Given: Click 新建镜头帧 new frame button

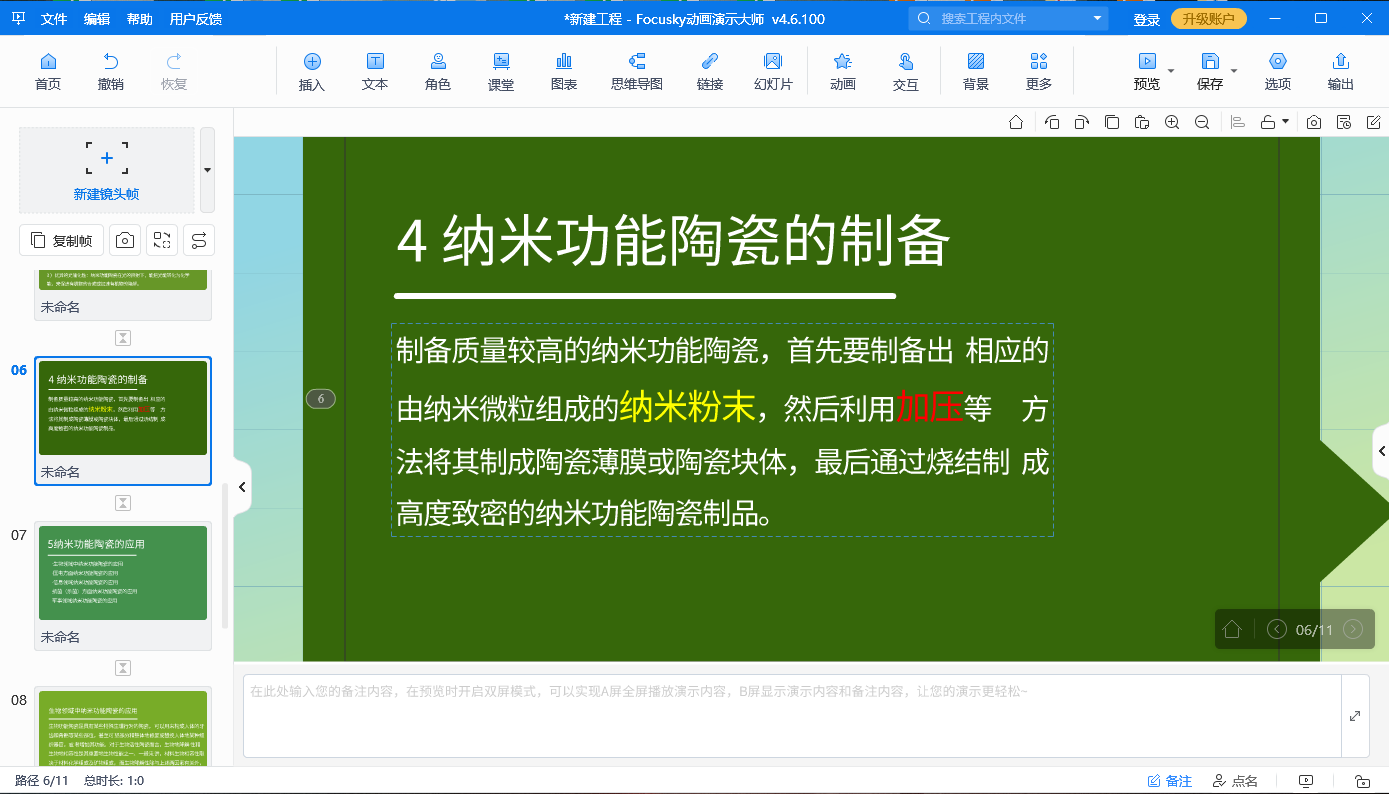Looking at the screenshot, I should tap(107, 170).
